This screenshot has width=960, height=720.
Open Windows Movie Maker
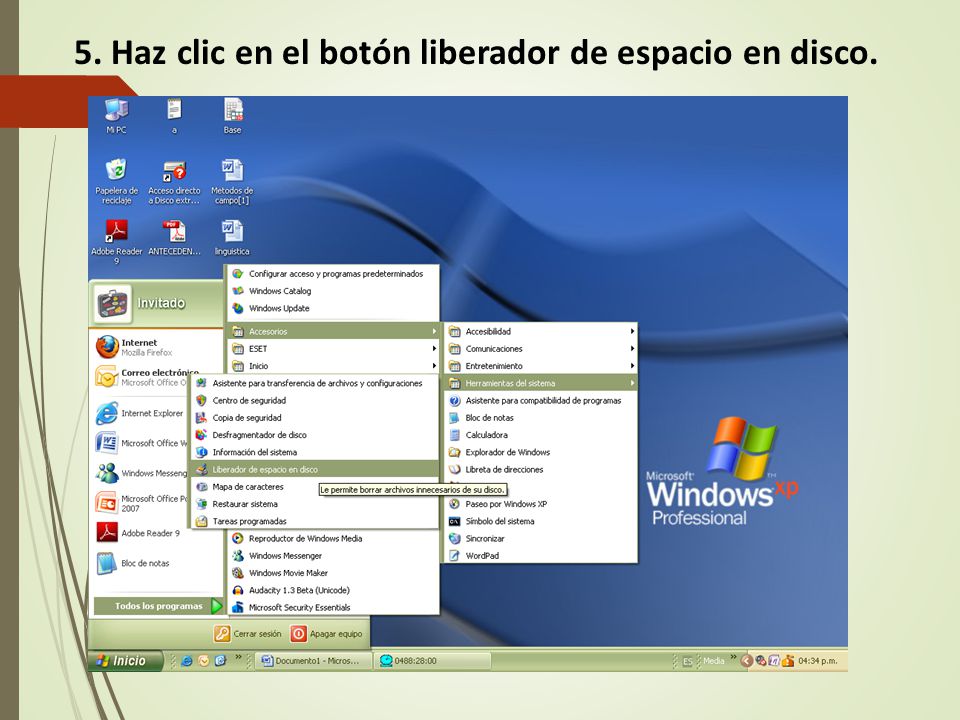(334, 573)
